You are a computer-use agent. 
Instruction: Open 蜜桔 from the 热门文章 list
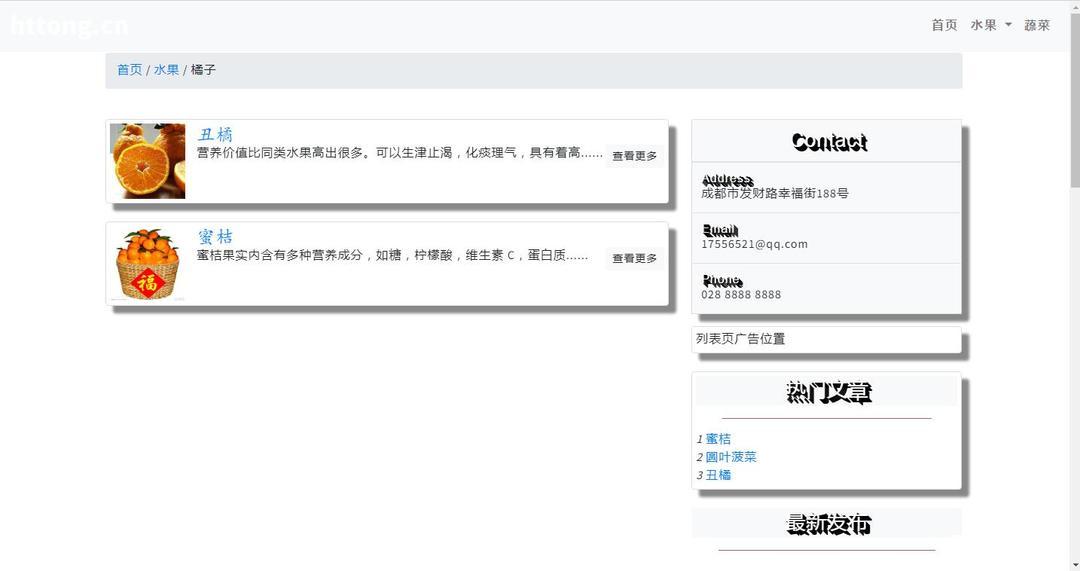[718, 439]
